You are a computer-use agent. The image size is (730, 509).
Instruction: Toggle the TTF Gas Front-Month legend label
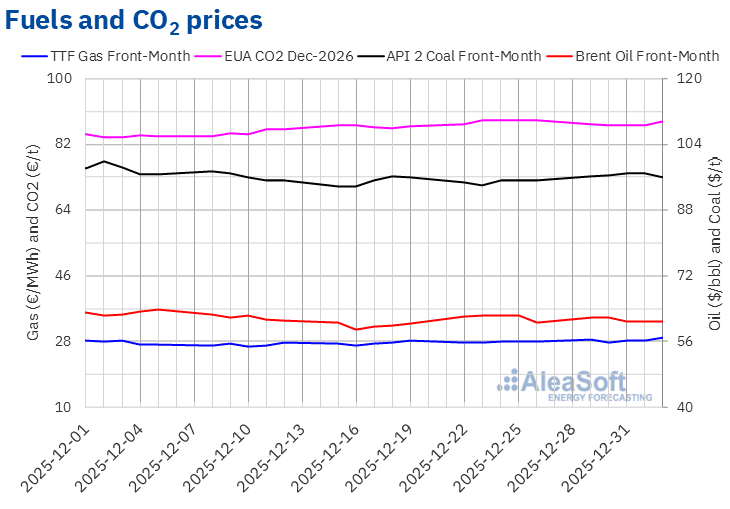[x=119, y=56]
